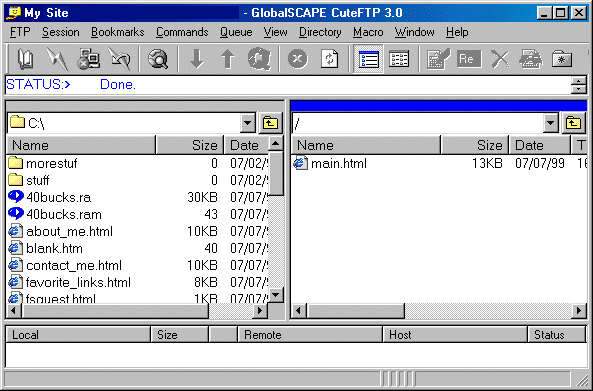The width and height of the screenshot is (593, 391).
Task: Expand the remote / path dropdown
Action: click(551, 123)
